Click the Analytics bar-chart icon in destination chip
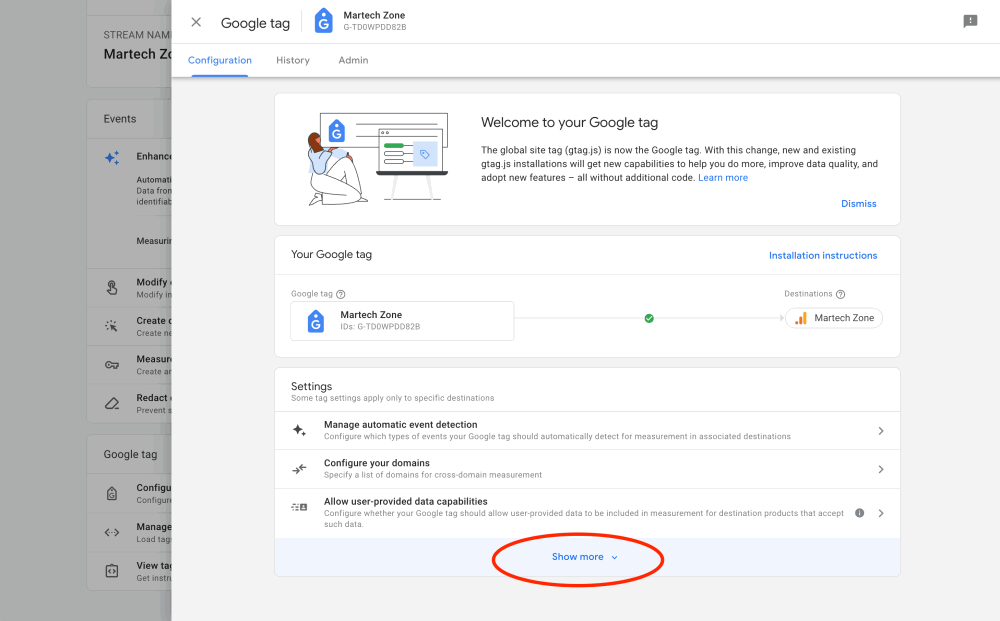This screenshot has width=1000, height=621. (x=801, y=318)
